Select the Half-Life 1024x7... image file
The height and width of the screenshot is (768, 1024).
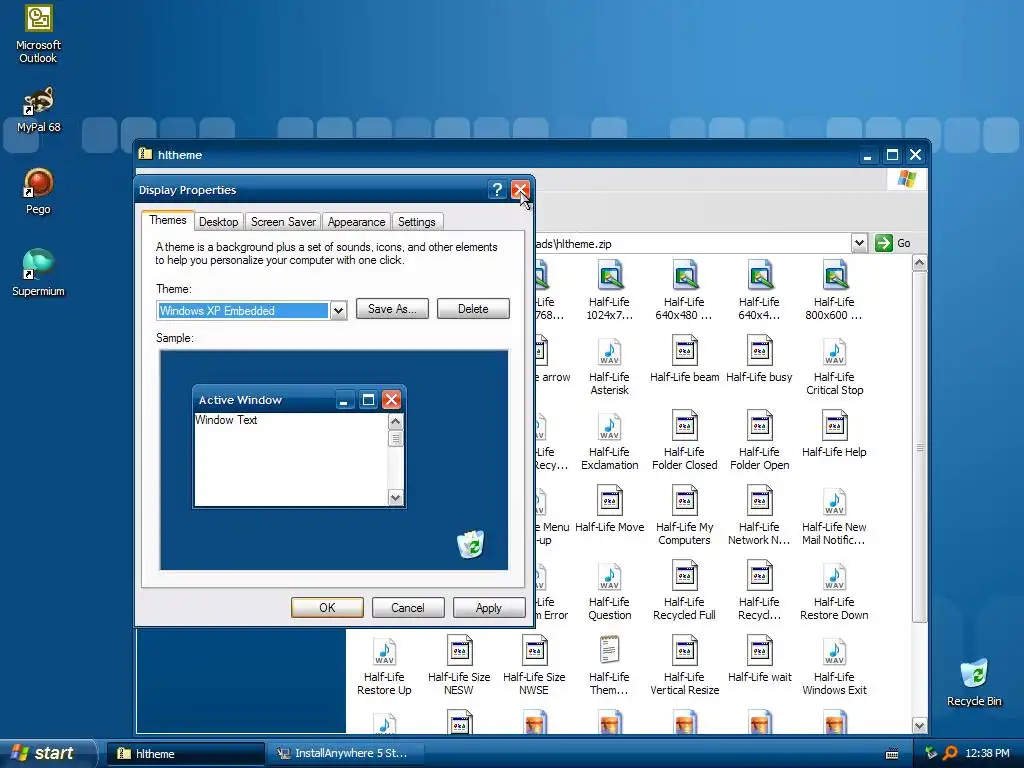coord(609,289)
